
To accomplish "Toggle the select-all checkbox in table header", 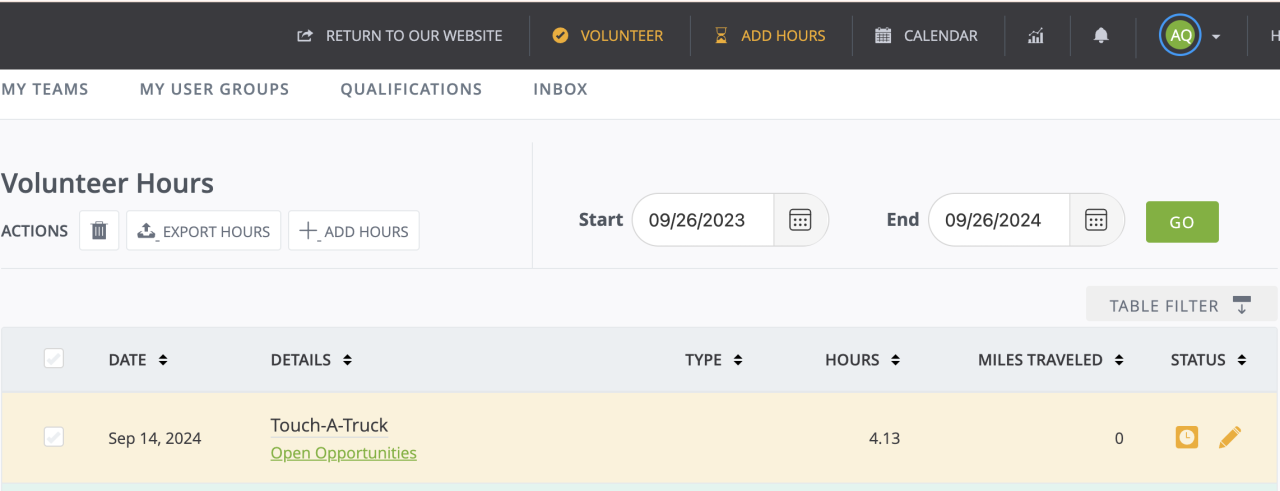I will (x=54, y=359).
